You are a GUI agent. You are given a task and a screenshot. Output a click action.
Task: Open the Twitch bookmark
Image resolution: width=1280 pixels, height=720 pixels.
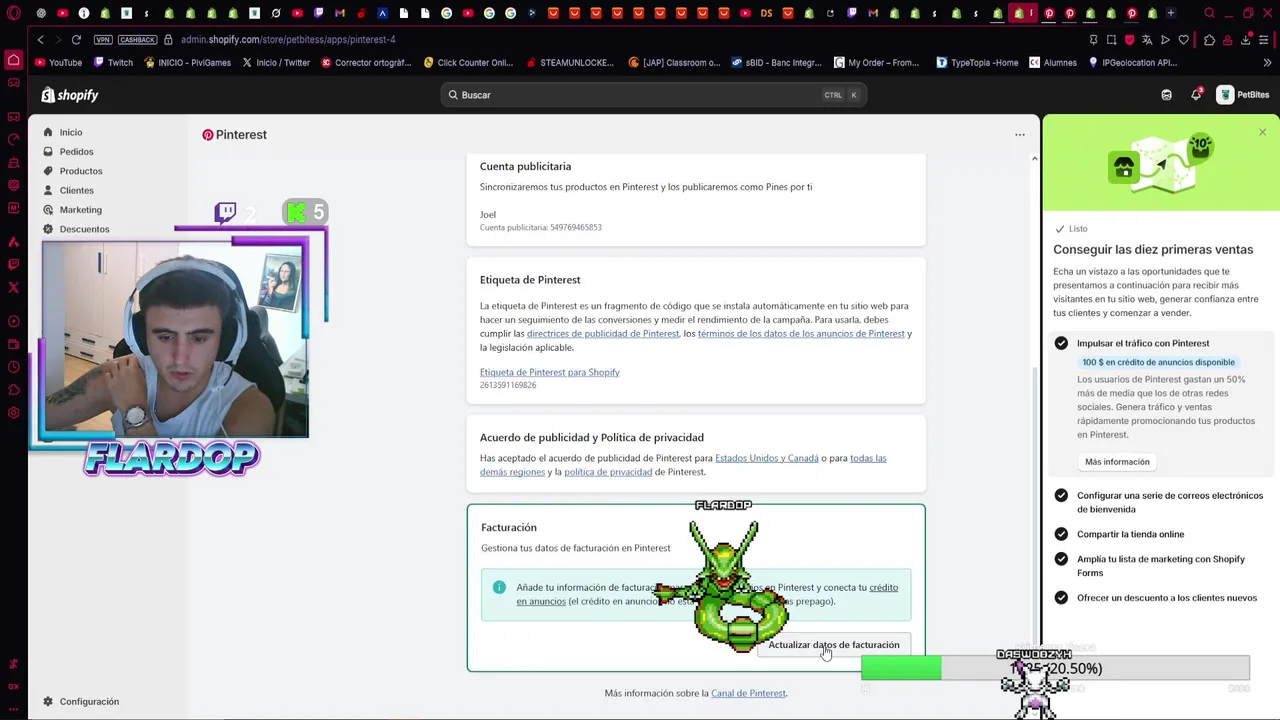click(x=113, y=62)
